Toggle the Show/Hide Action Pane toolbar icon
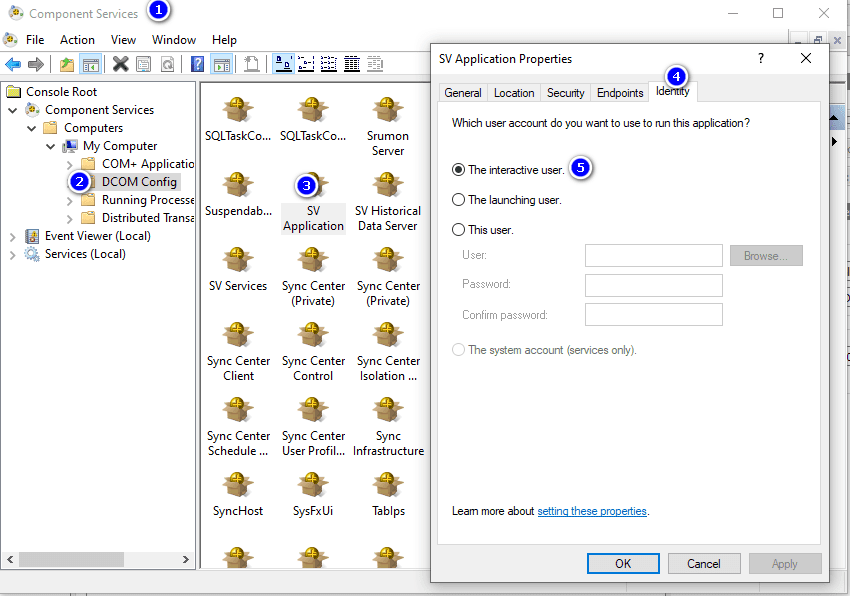The image size is (850, 596). [x=222, y=65]
